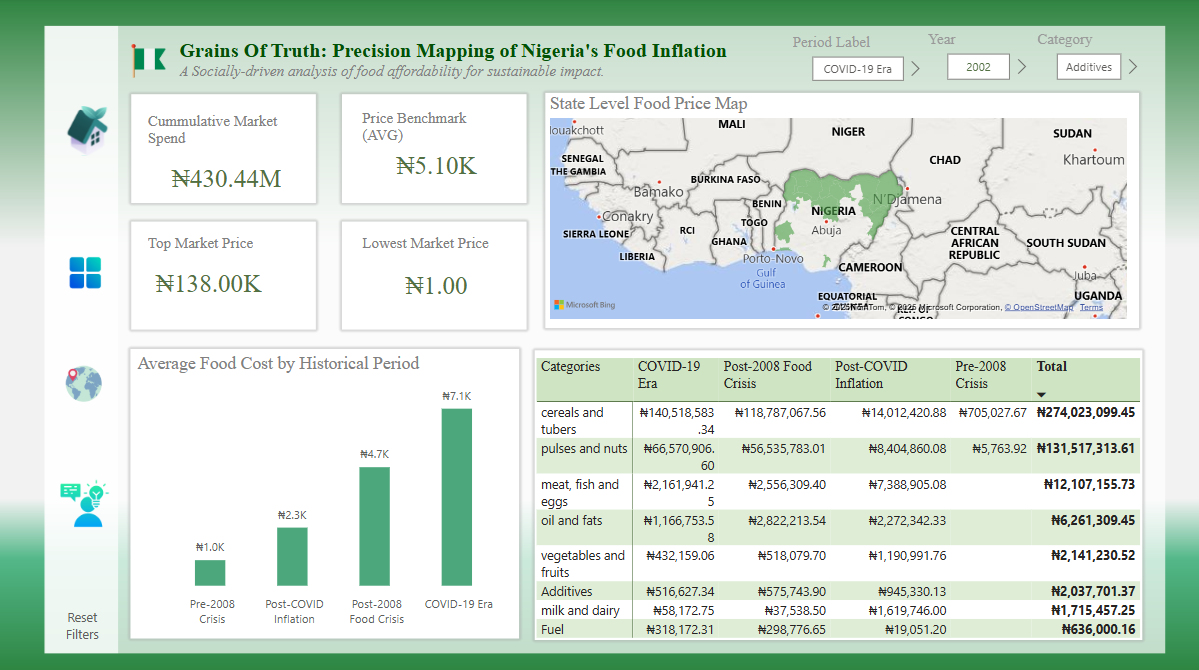Click Cummulative Market Spend ₦430.44M card
Screen dimensions: 1199x670
click(x=223, y=148)
